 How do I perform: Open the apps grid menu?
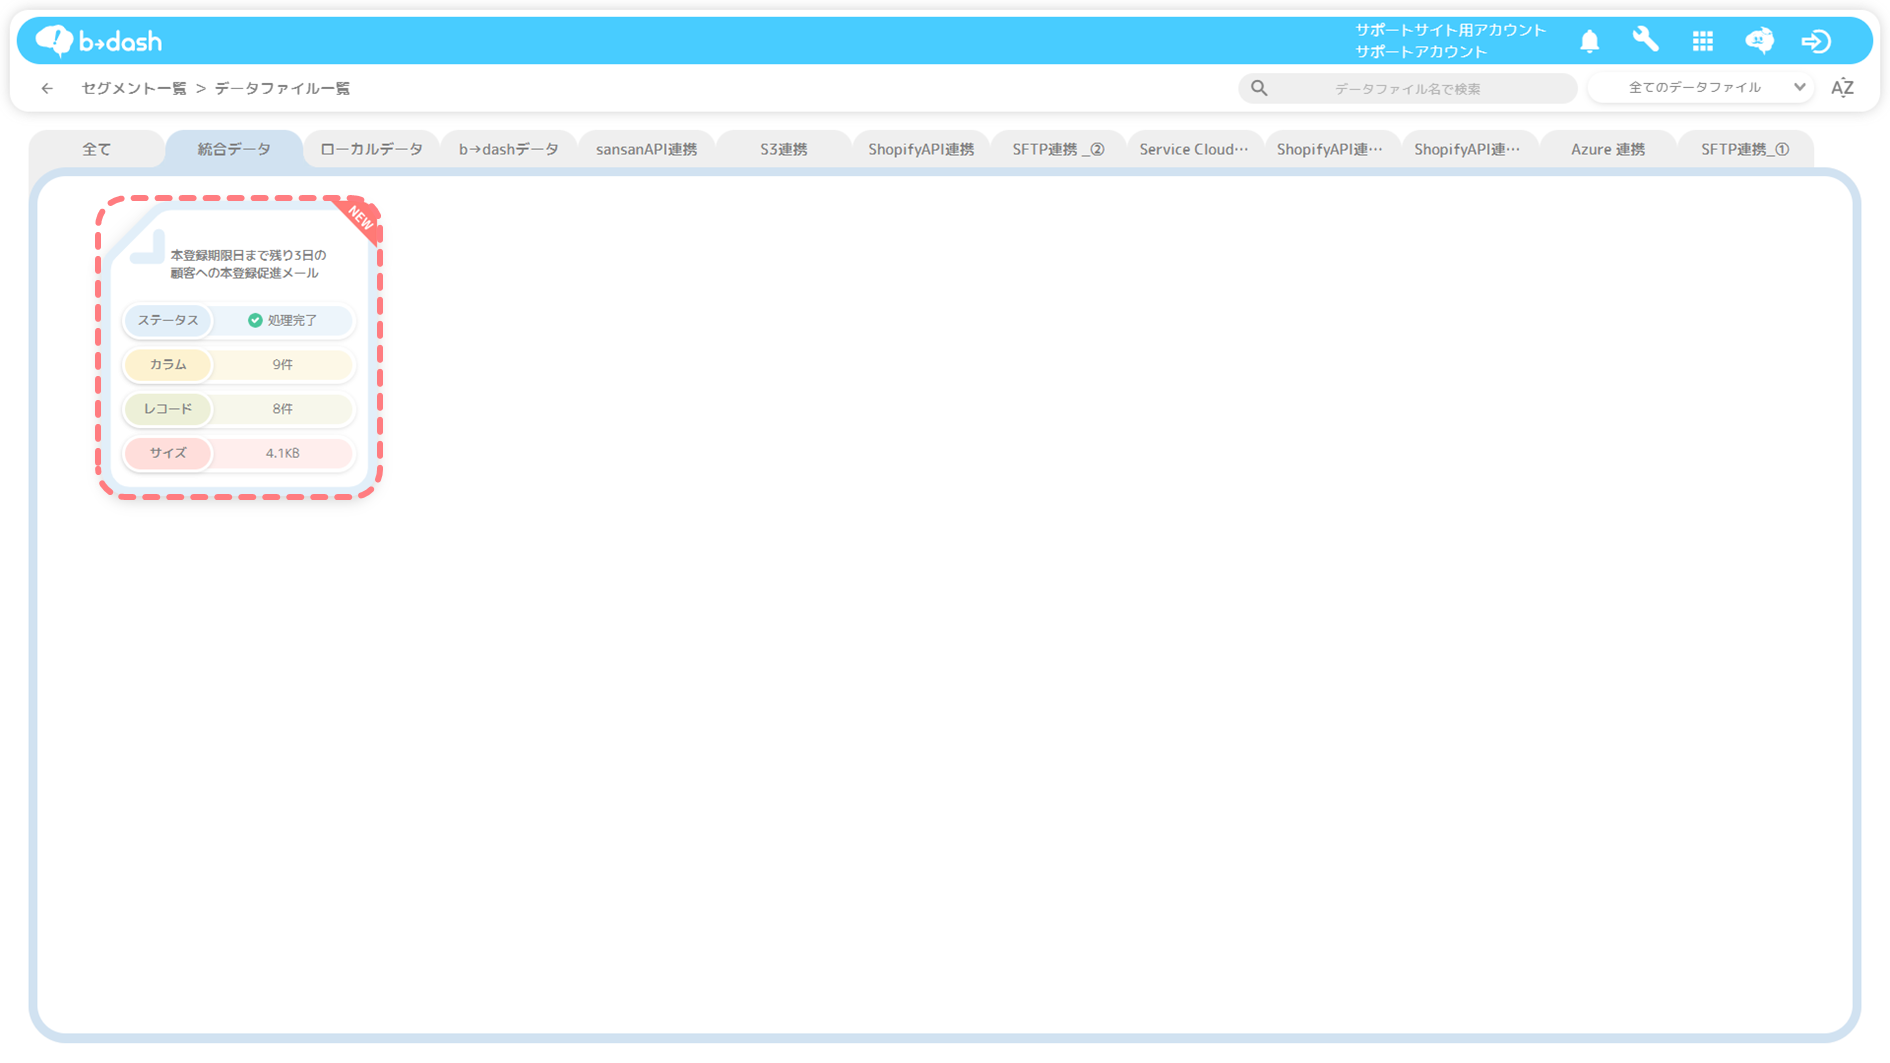[1702, 41]
